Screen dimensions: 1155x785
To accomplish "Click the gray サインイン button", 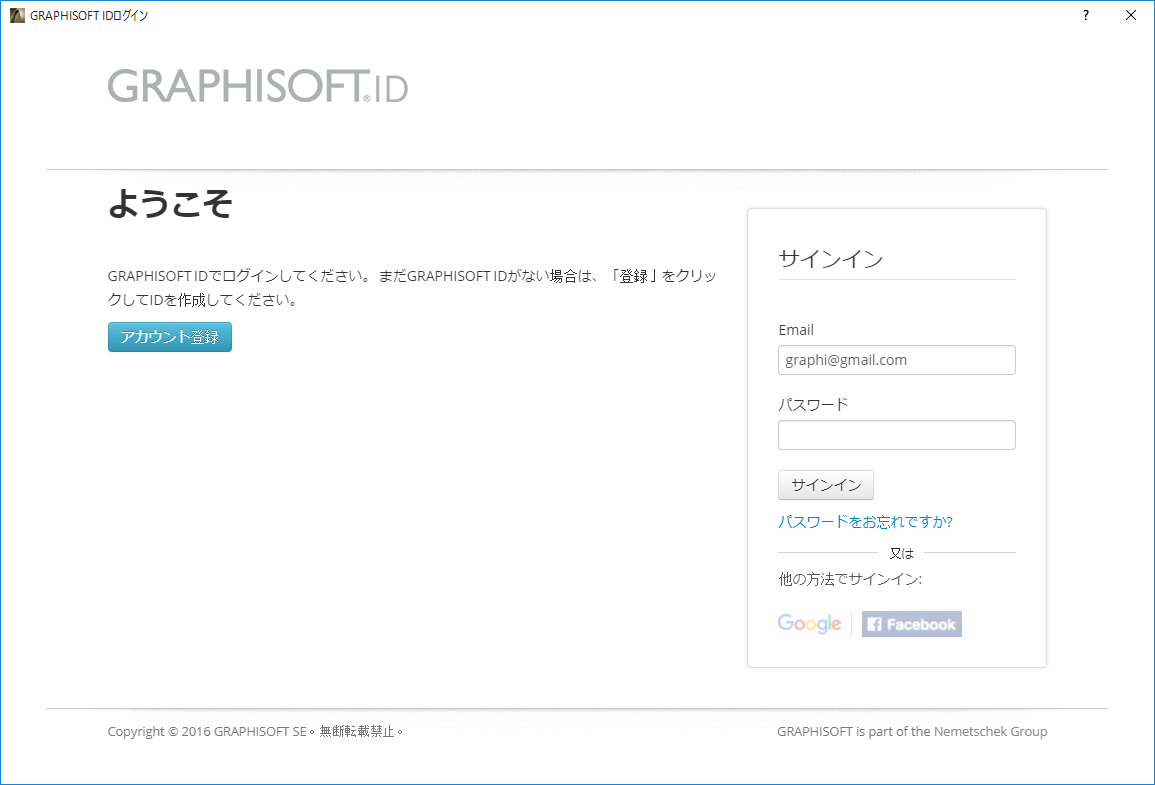I will 826,485.
